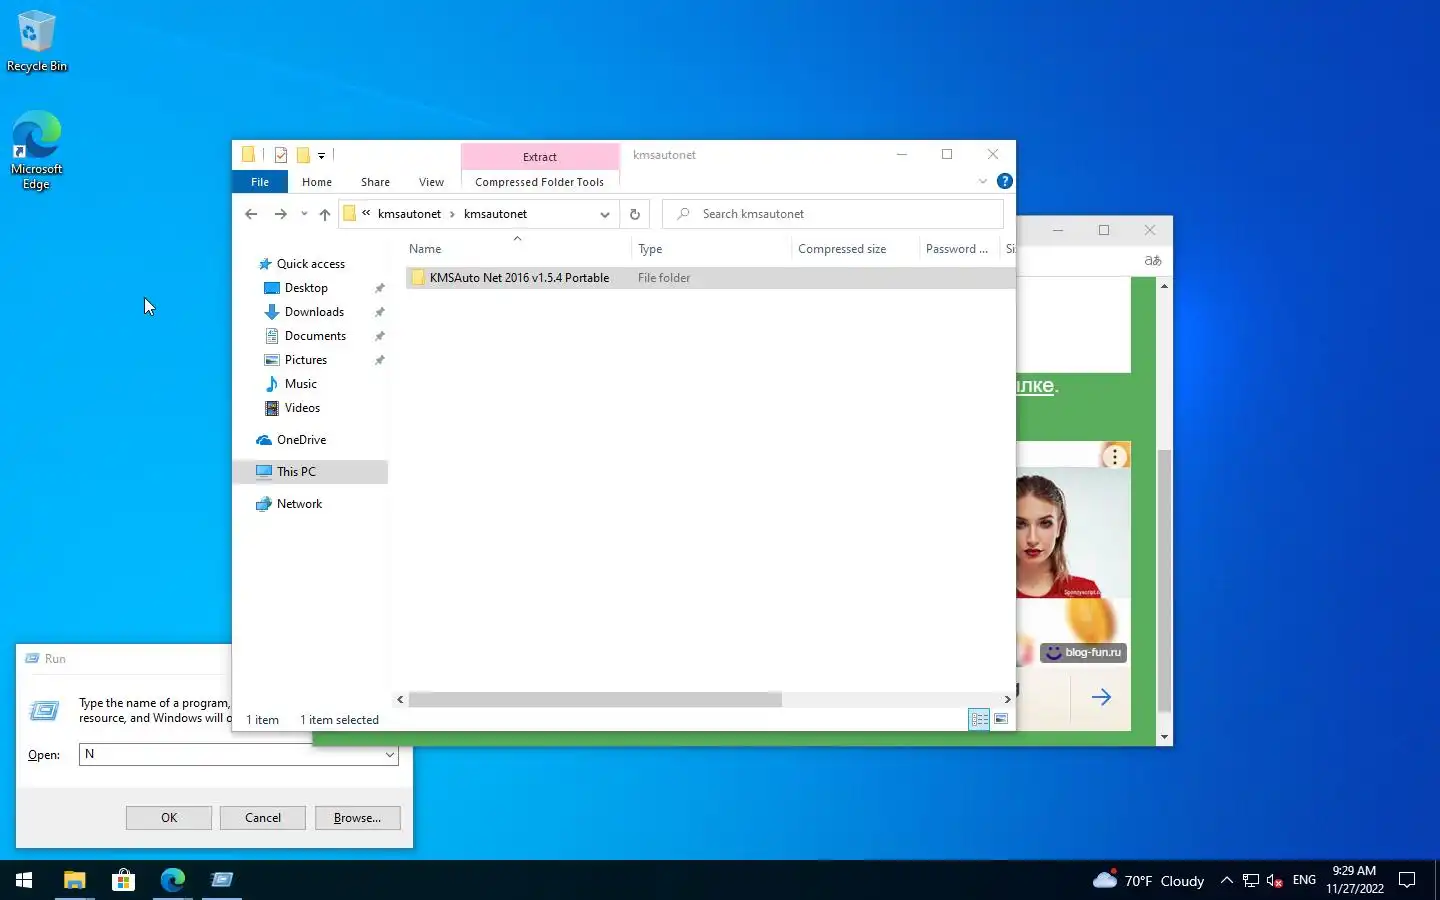Open Music in navigation pane

(x=300, y=384)
